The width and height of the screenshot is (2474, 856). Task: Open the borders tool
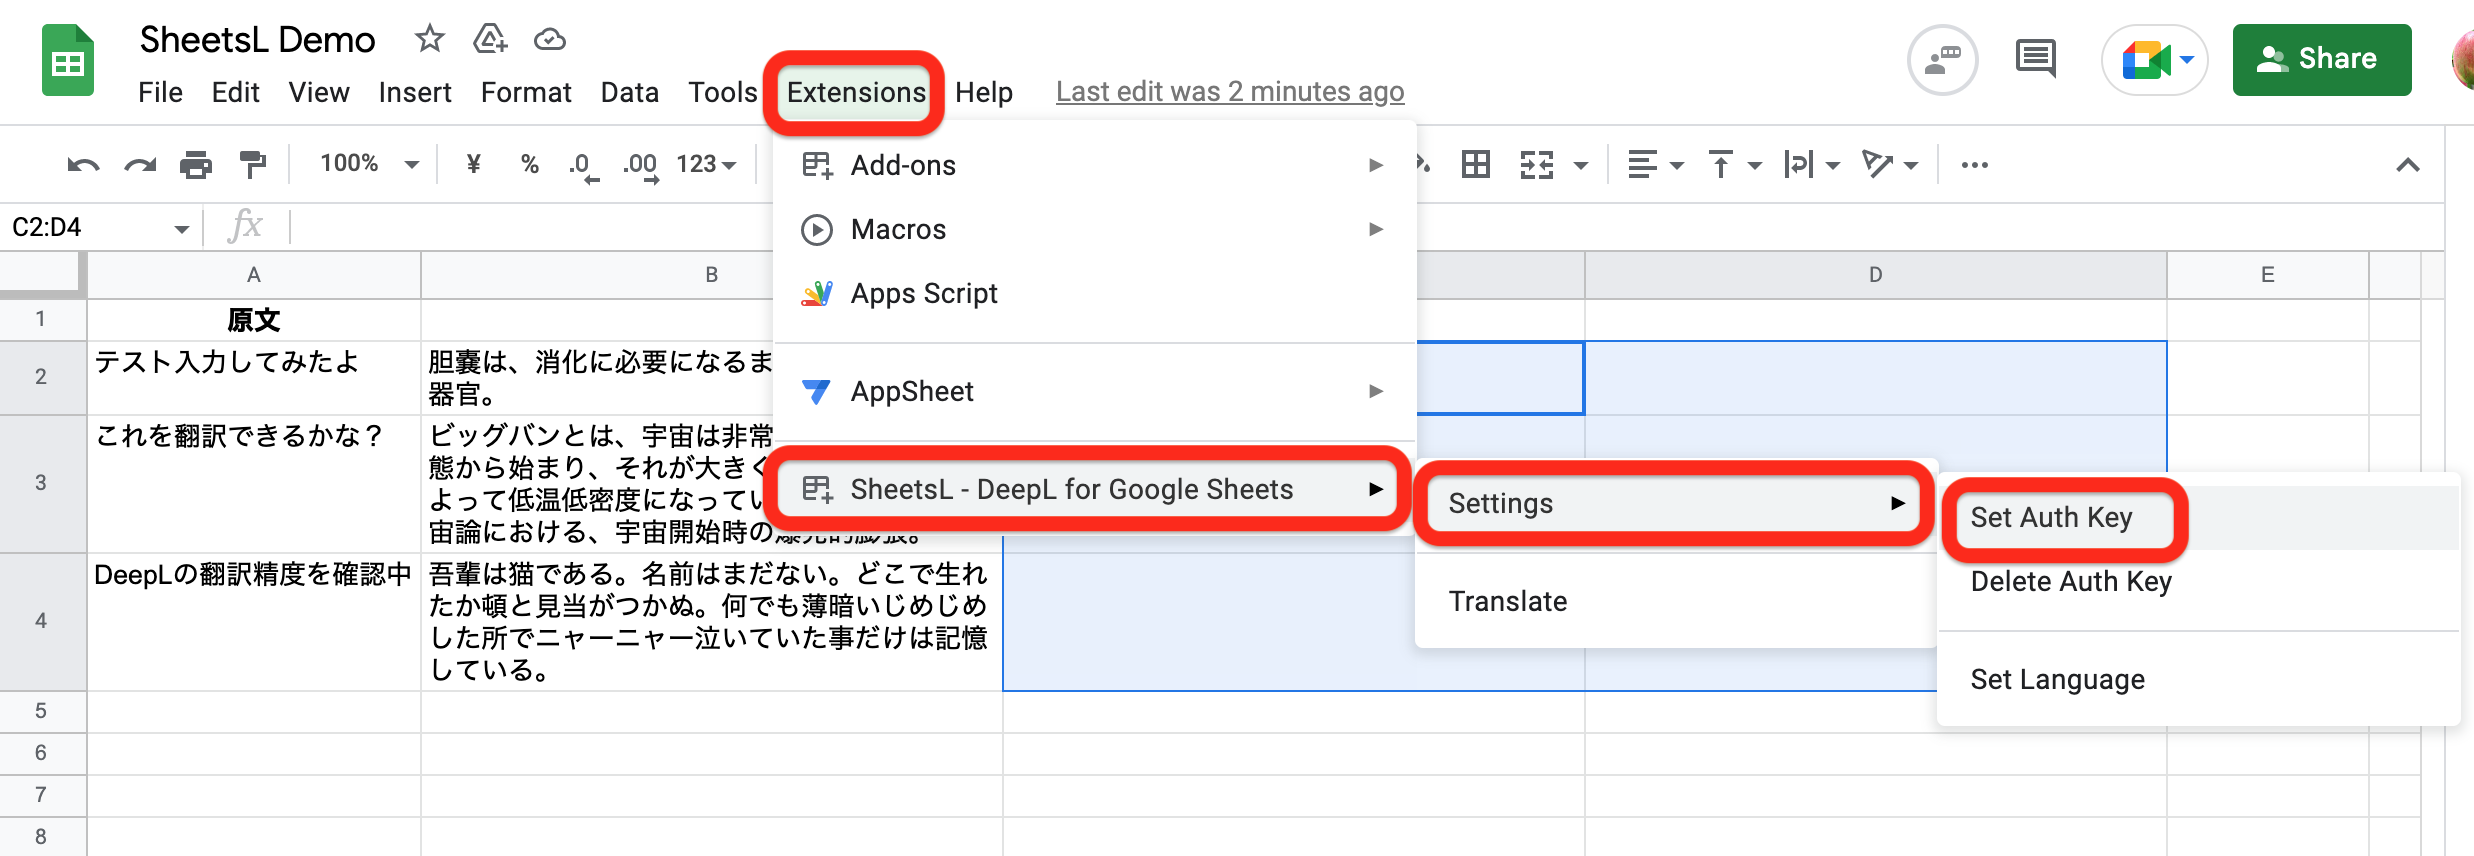(1476, 164)
